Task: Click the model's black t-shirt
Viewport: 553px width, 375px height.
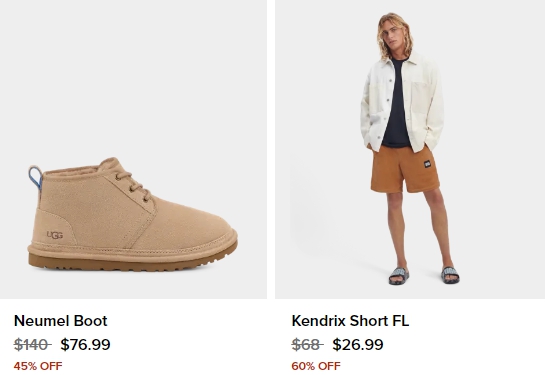Action: (x=397, y=102)
